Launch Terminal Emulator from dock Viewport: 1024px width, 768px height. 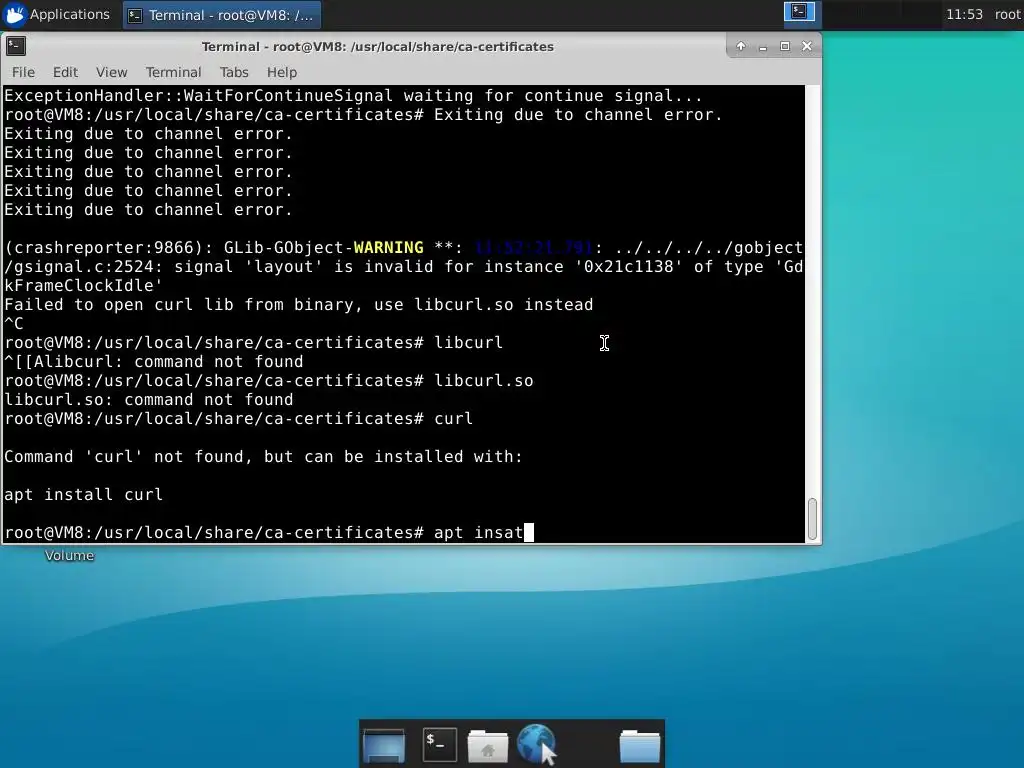point(440,744)
